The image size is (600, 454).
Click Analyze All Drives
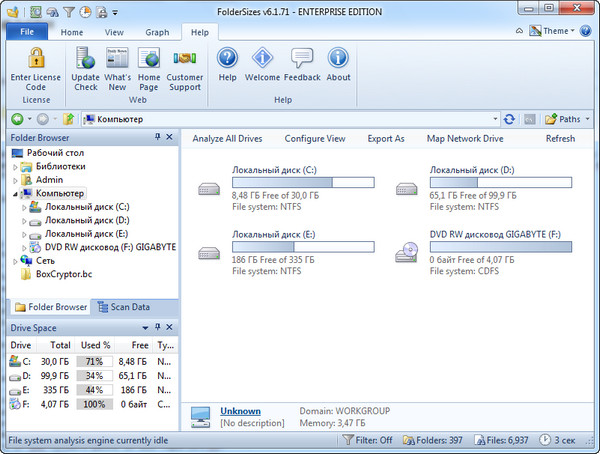coord(228,139)
